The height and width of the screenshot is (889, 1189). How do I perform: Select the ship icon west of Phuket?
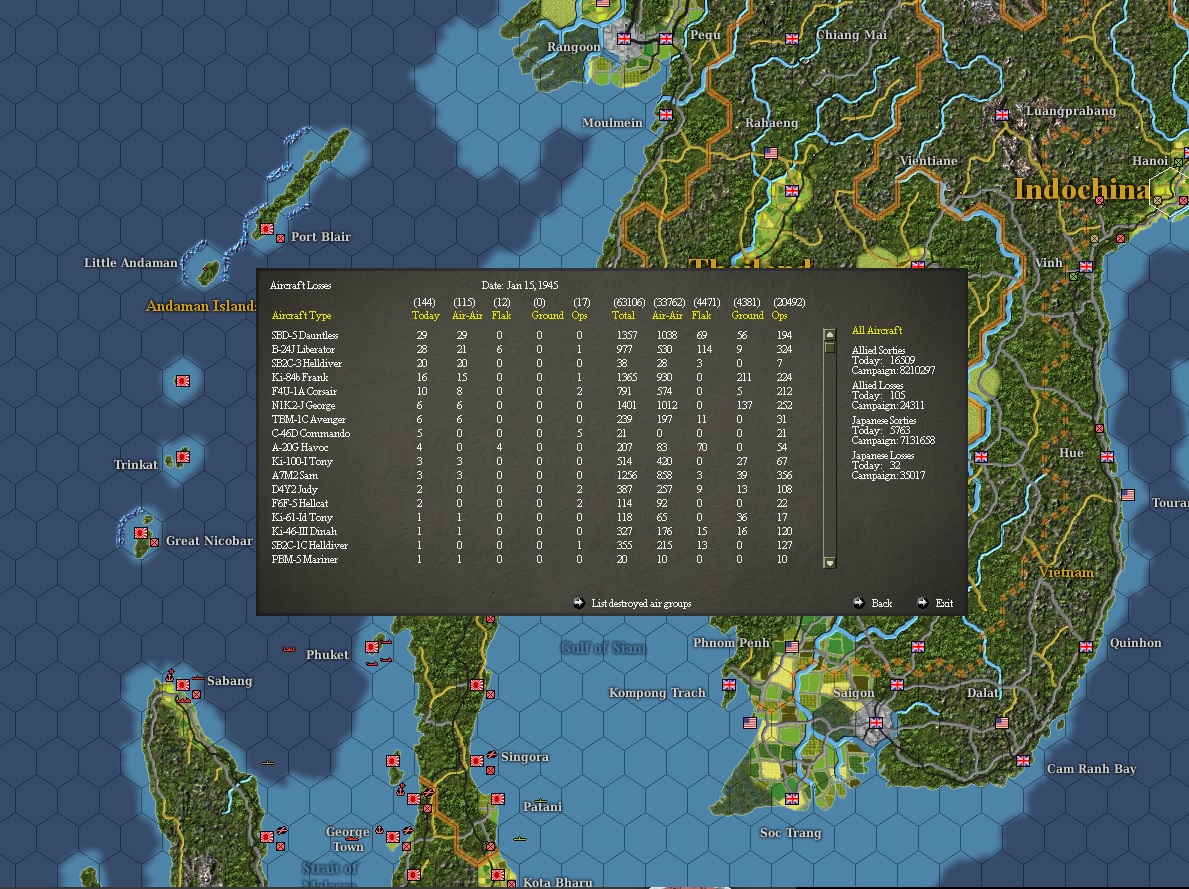288,649
